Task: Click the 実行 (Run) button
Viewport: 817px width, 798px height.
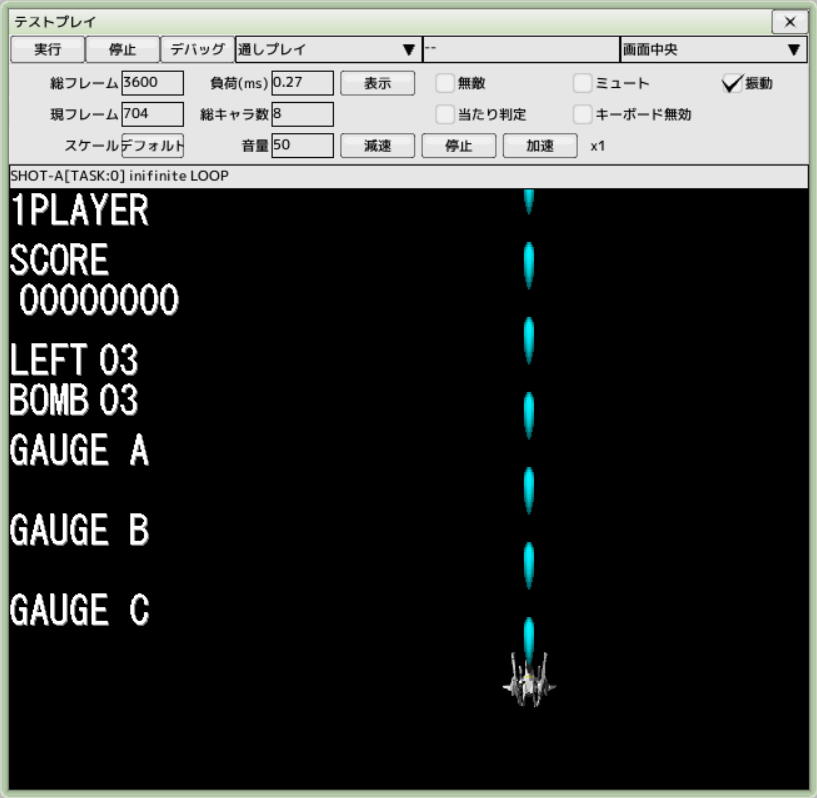Action: point(47,49)
